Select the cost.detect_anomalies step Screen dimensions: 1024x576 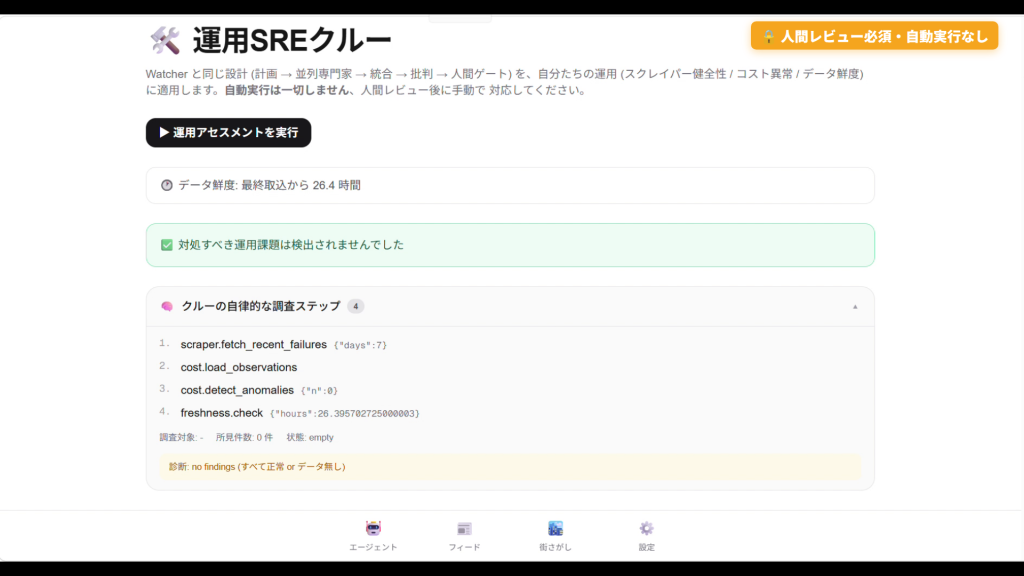click(x=237, y=390)
